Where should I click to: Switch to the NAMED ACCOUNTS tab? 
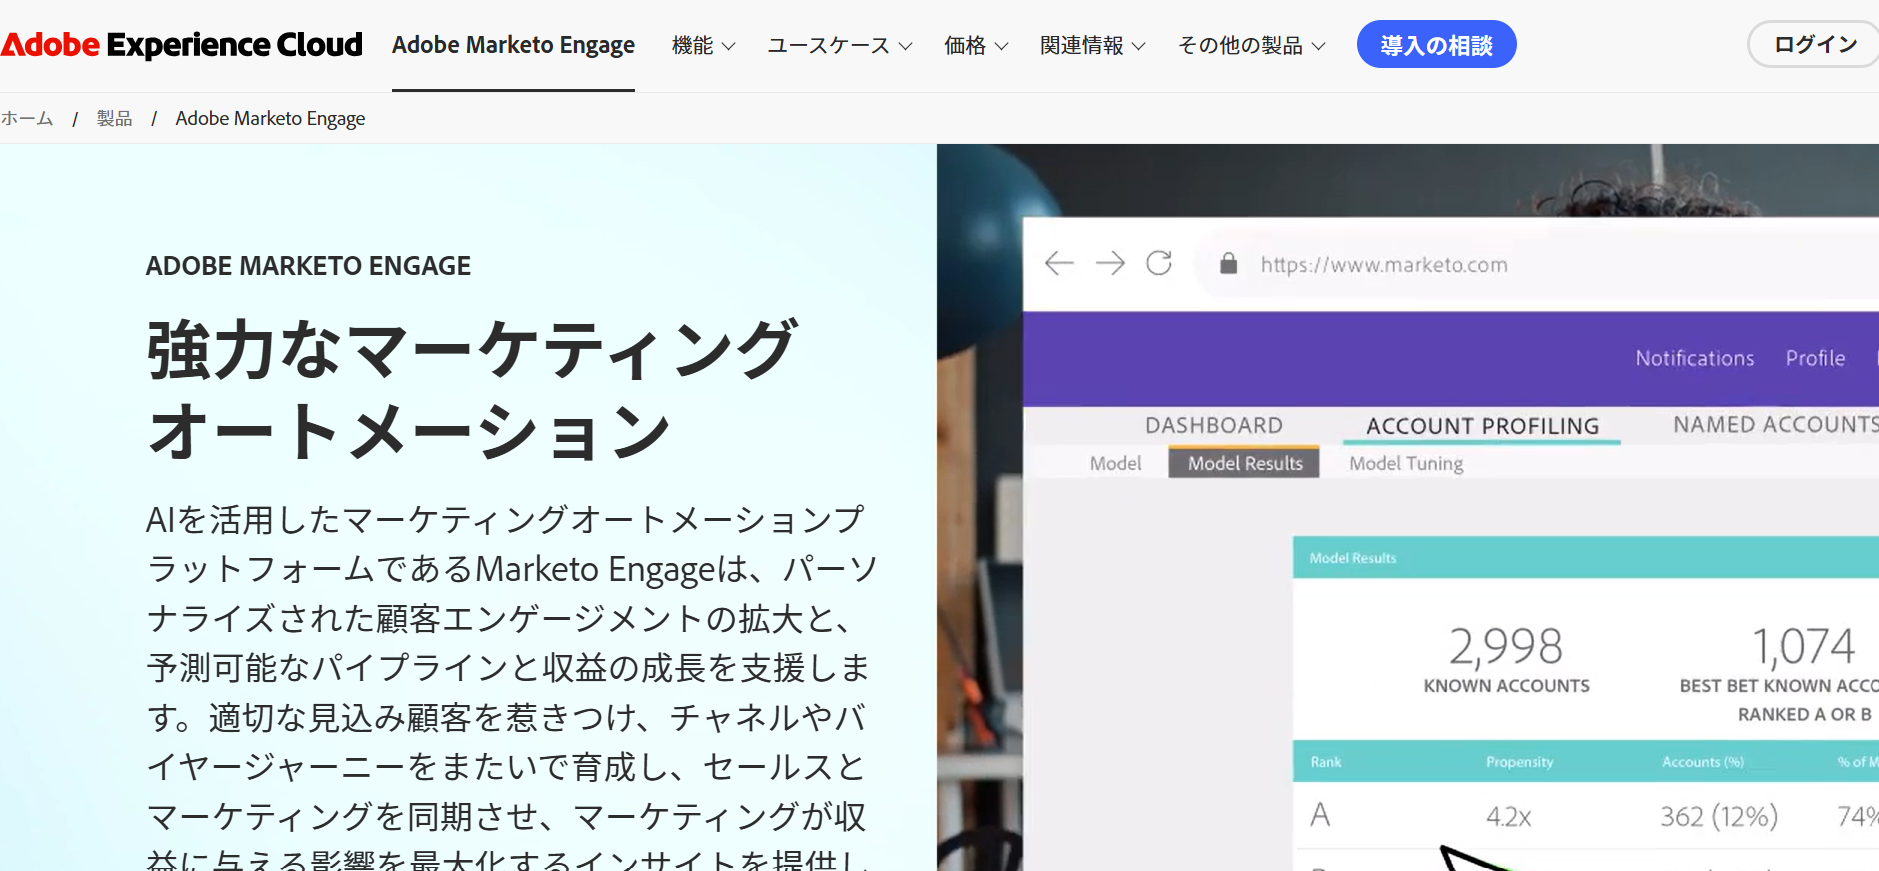pyautogui.click(x=1776, y=425)
